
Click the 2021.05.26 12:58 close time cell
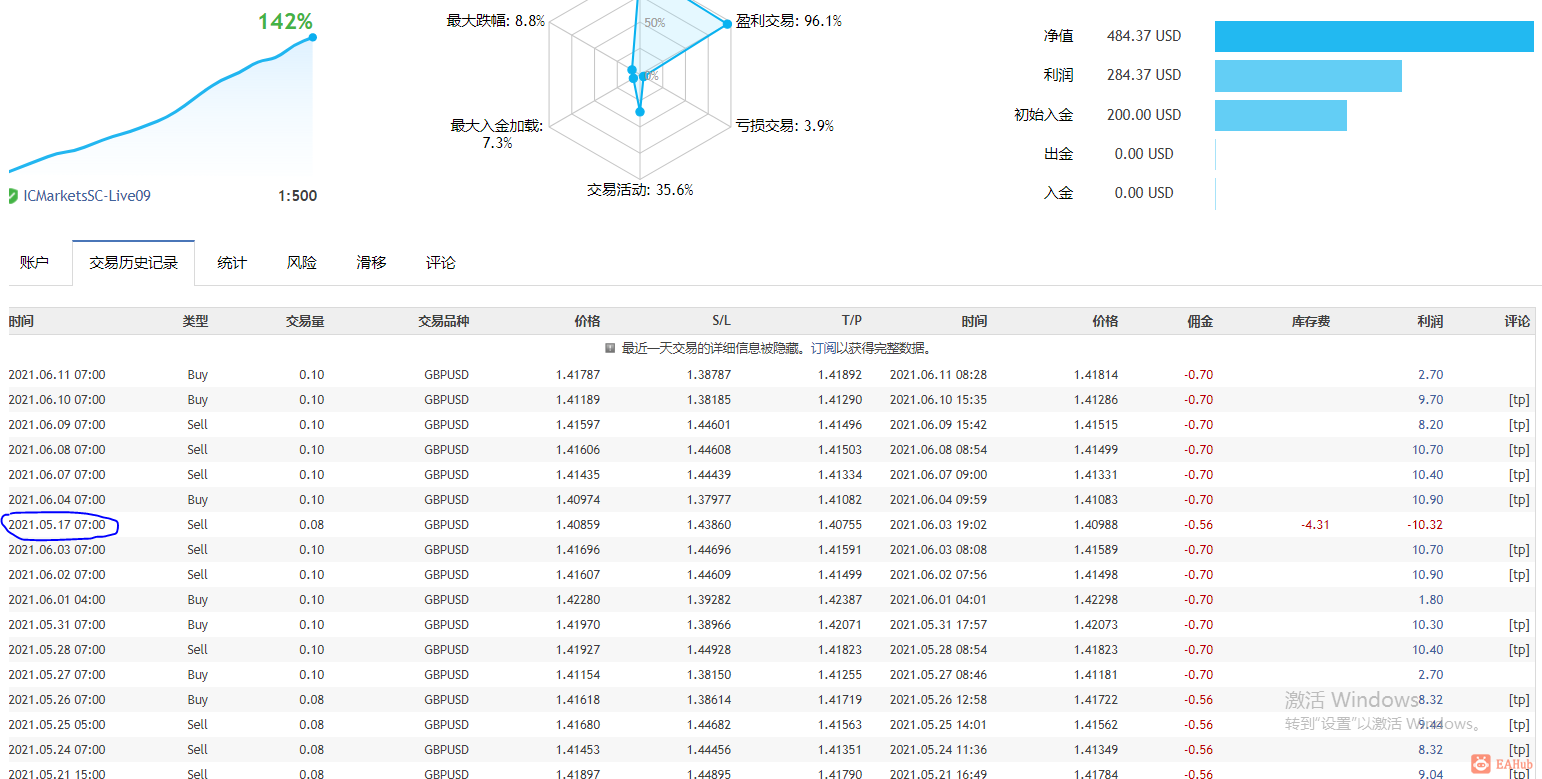click(938, 700)
